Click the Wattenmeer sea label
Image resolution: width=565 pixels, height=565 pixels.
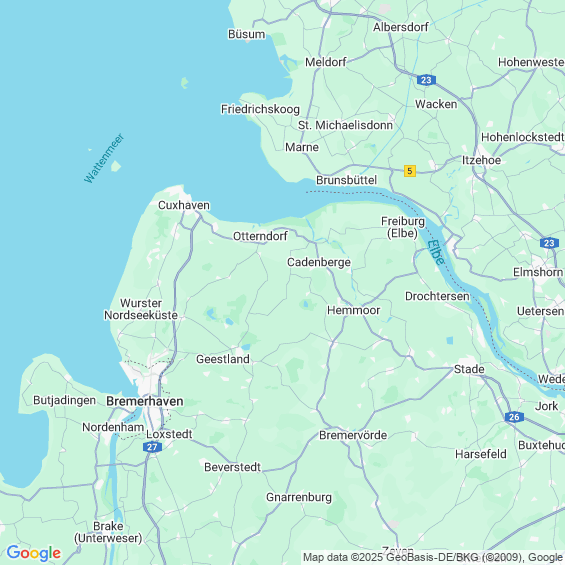pos(104,158)
